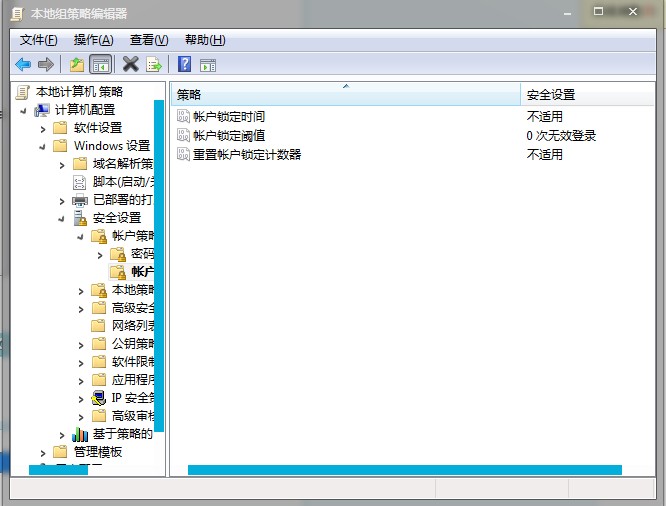Select the 帐户锁定阈值 policy entry

pos(228,136)
